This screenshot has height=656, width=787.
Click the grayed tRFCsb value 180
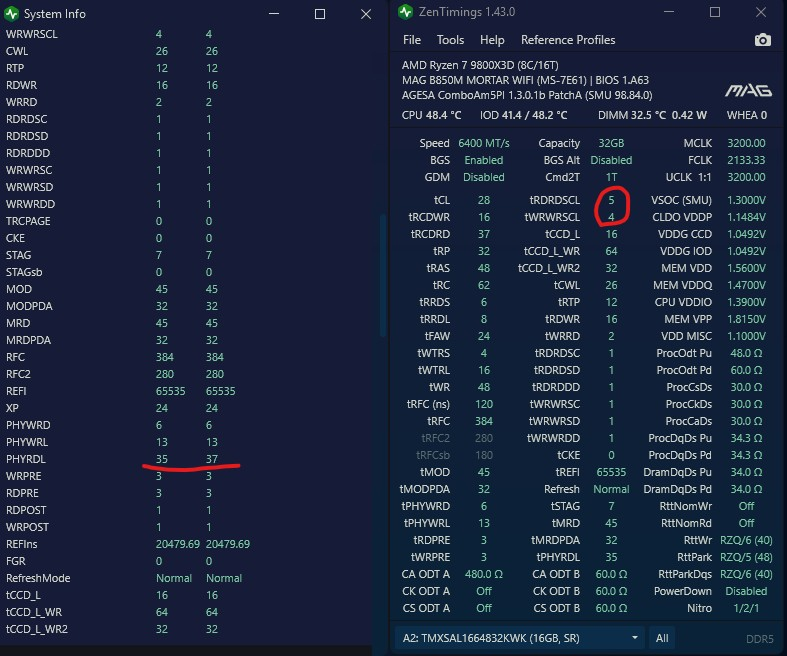tap(484, 455)
